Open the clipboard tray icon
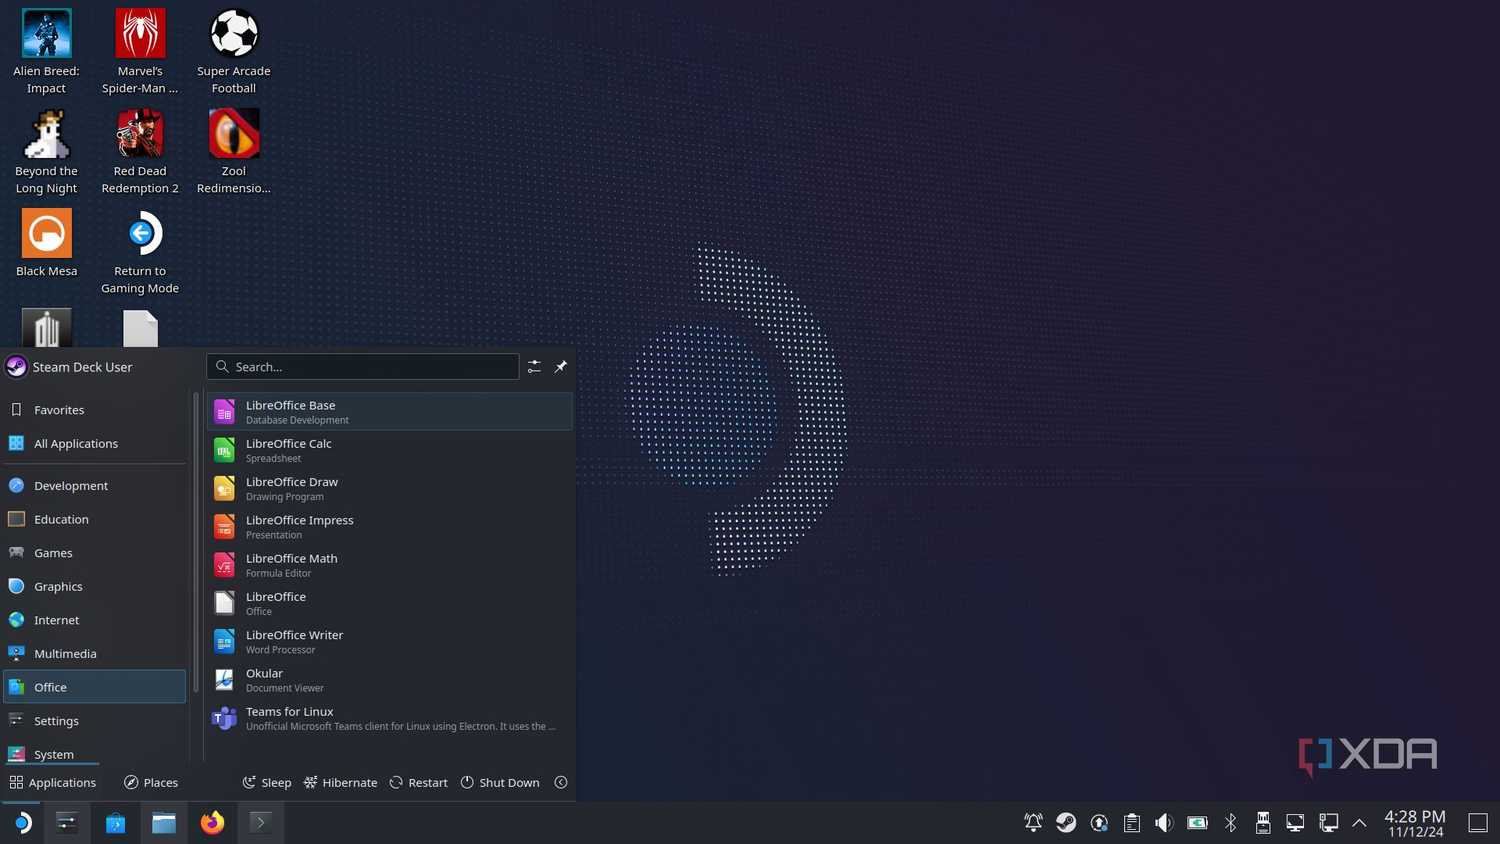 click(x=1131, y=822)
